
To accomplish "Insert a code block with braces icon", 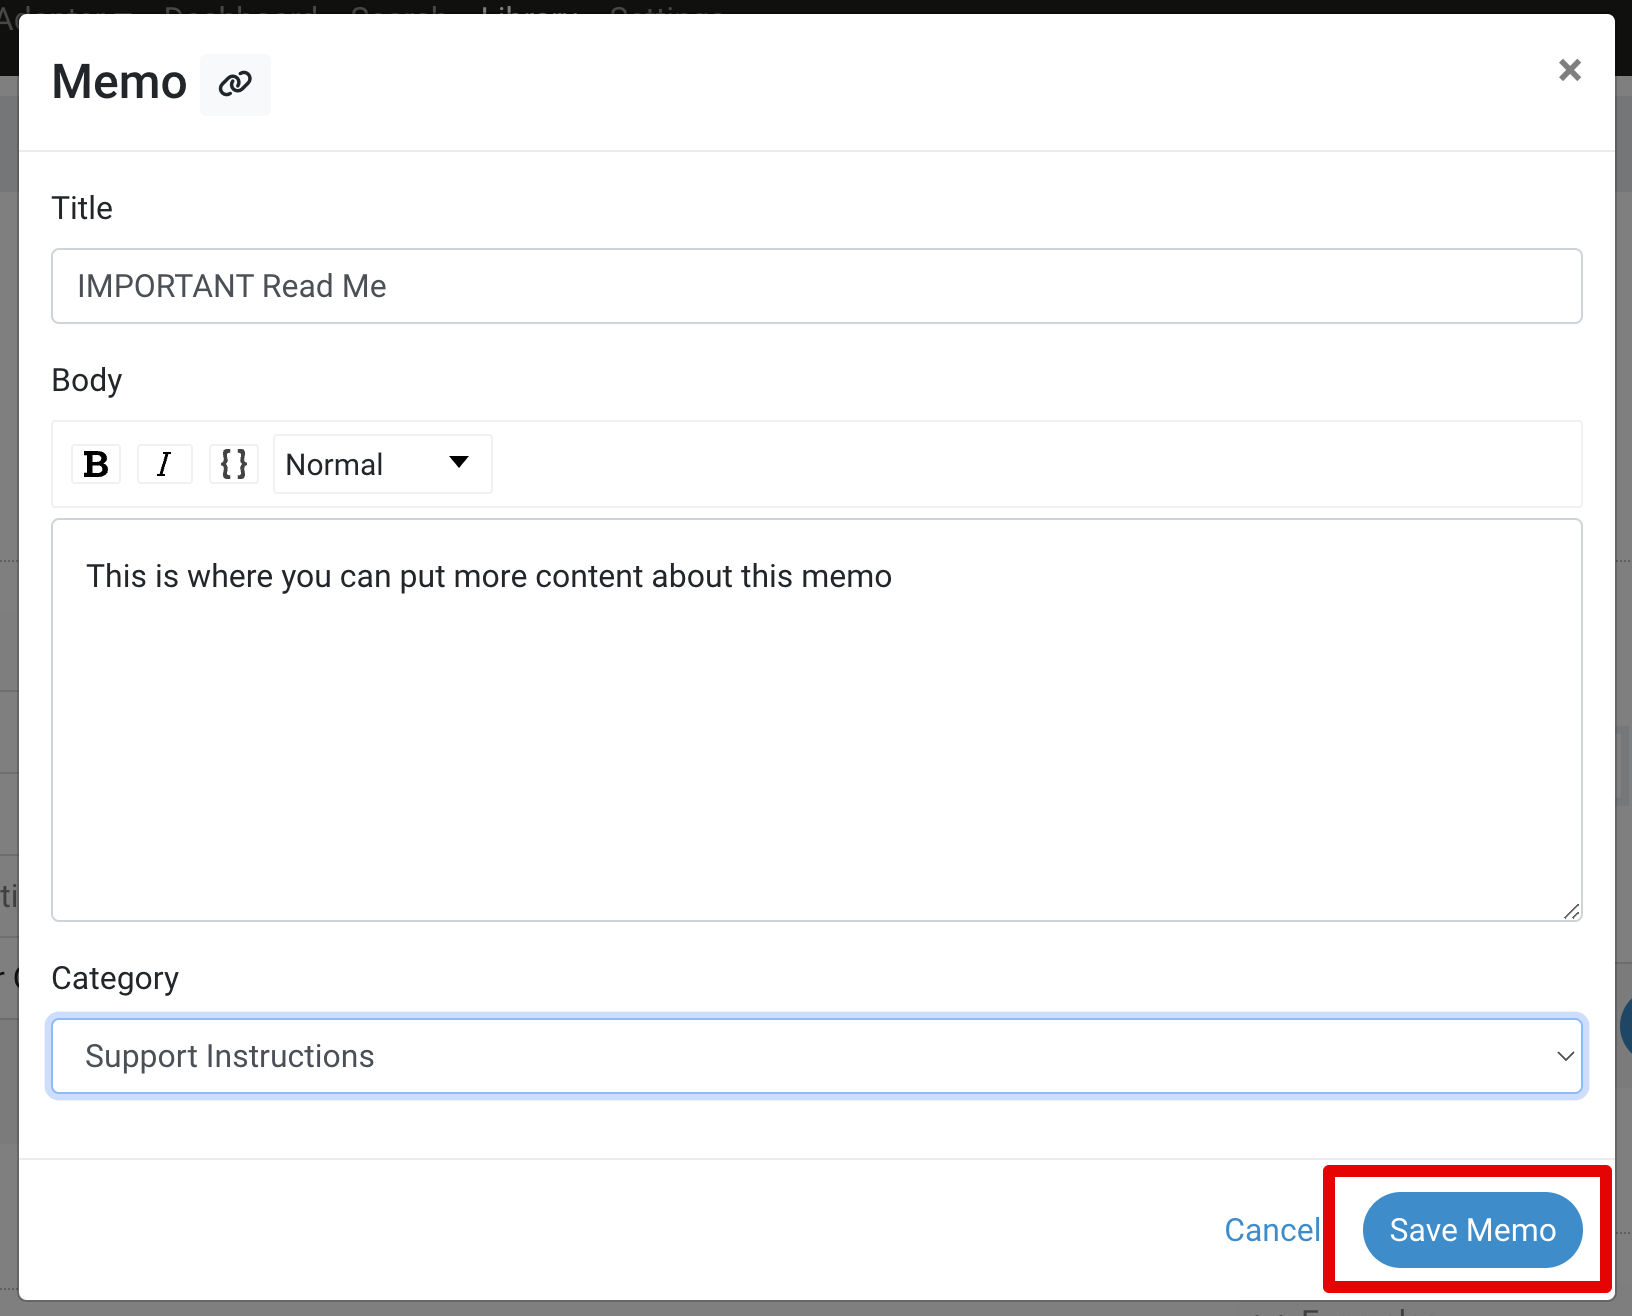I will (x=234, y=464).
